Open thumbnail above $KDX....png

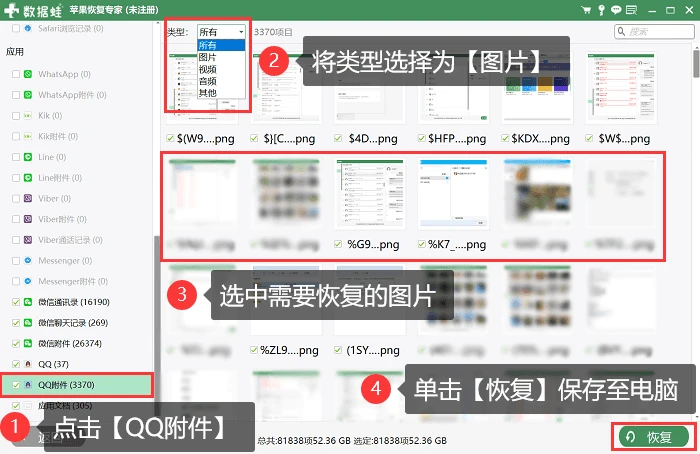coord(537,87)
